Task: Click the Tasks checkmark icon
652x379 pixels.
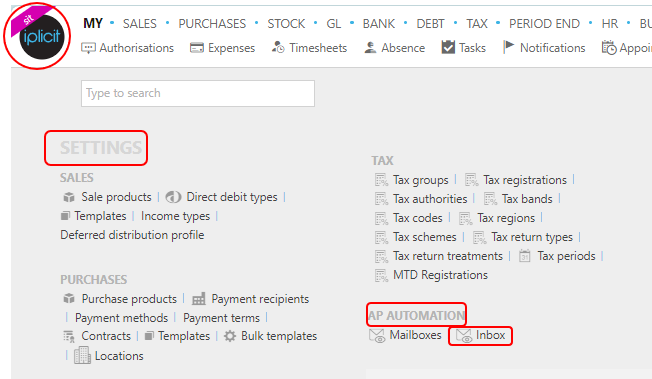Action: (x=448, y=47)
